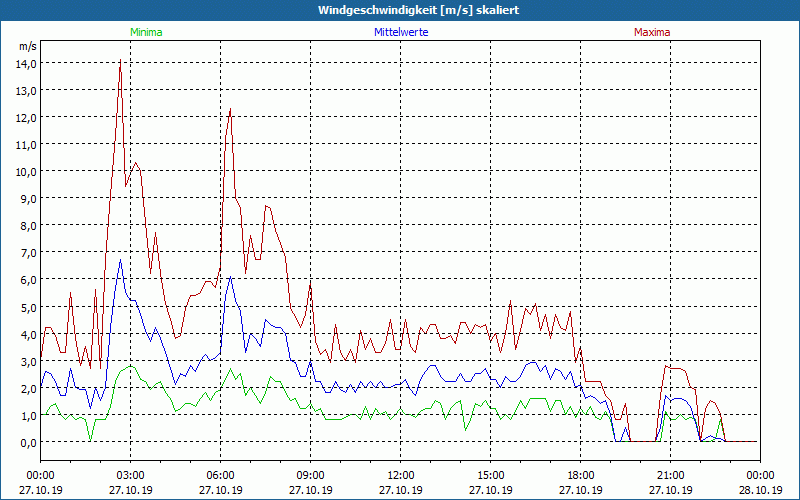Click the blue Mittelwerte legend label
This screenshot has width=800, height=500.
tap(401, 32)
